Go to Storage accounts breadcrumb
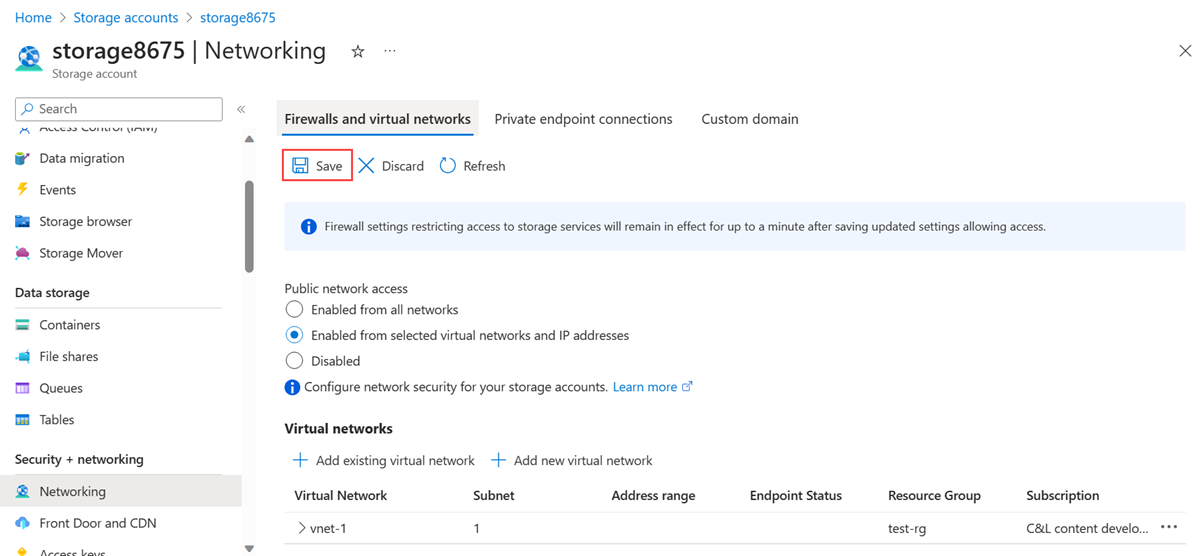The image size is (1200, 556). point(126,18)
